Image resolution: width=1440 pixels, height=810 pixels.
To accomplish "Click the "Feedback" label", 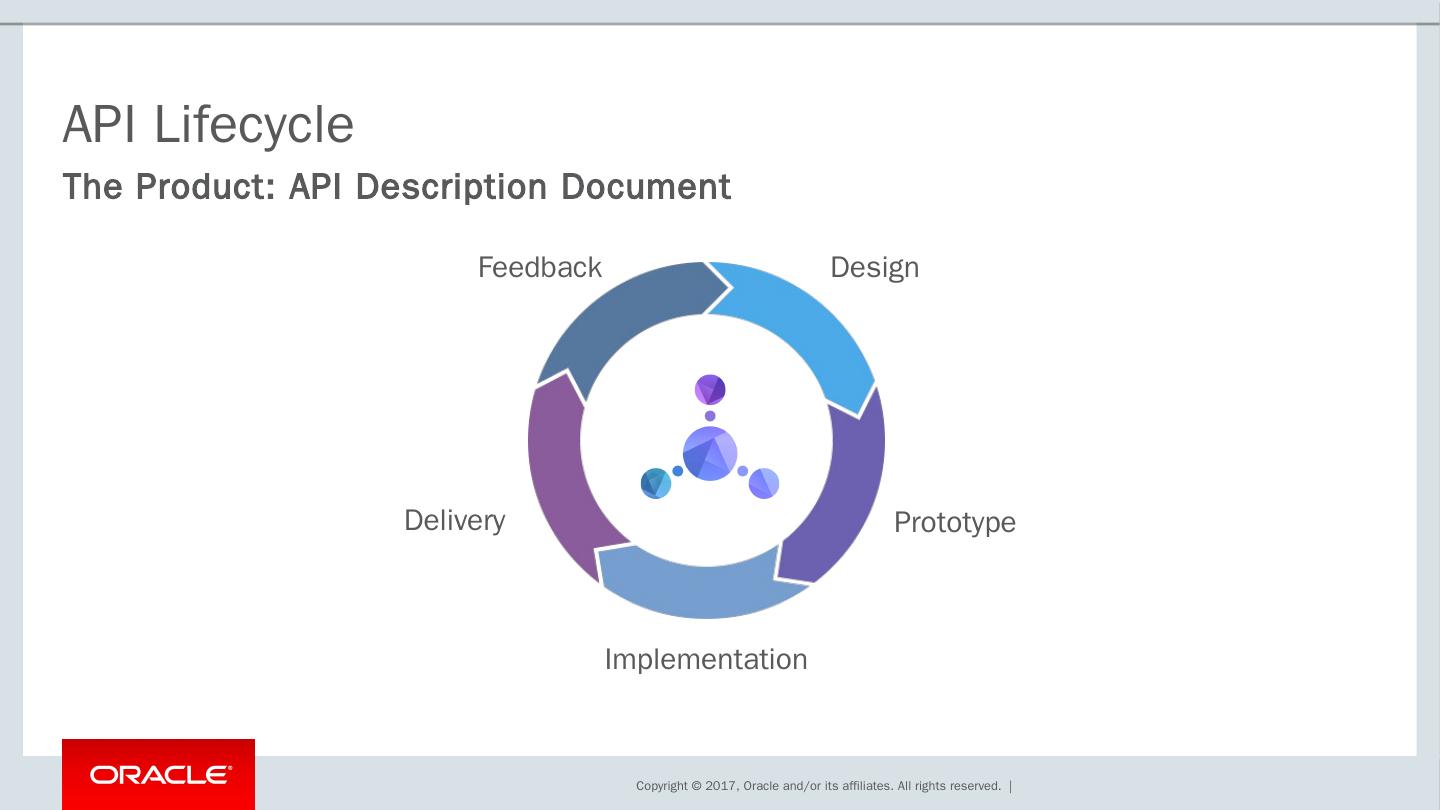I will pos(540,267).
